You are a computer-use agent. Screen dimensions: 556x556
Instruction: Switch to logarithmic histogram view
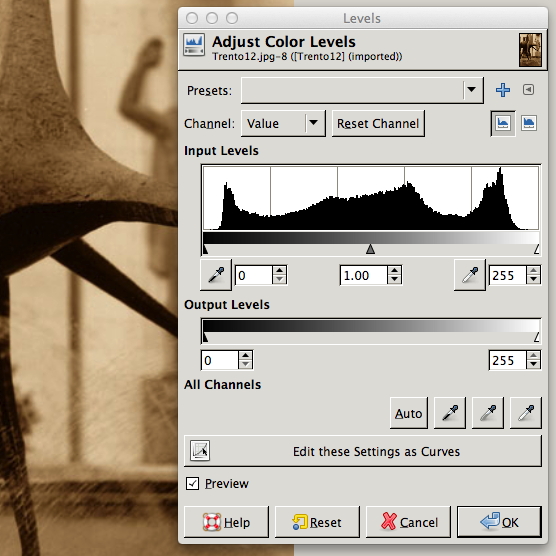click(x=529, y=123)
